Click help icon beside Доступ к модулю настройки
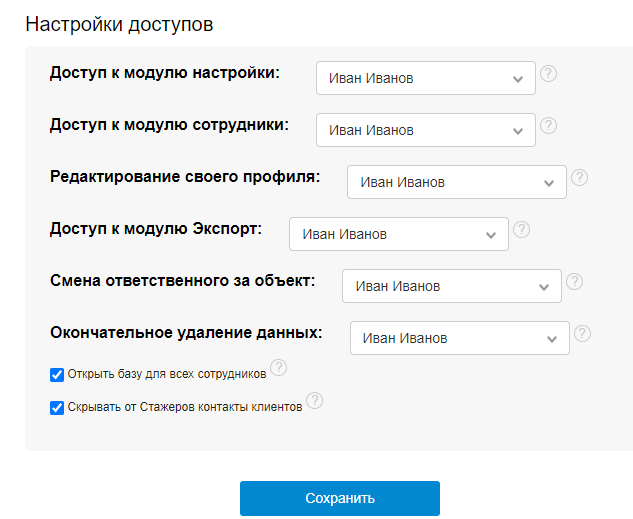This screenshot has height=519, width=633. [548, 74]
